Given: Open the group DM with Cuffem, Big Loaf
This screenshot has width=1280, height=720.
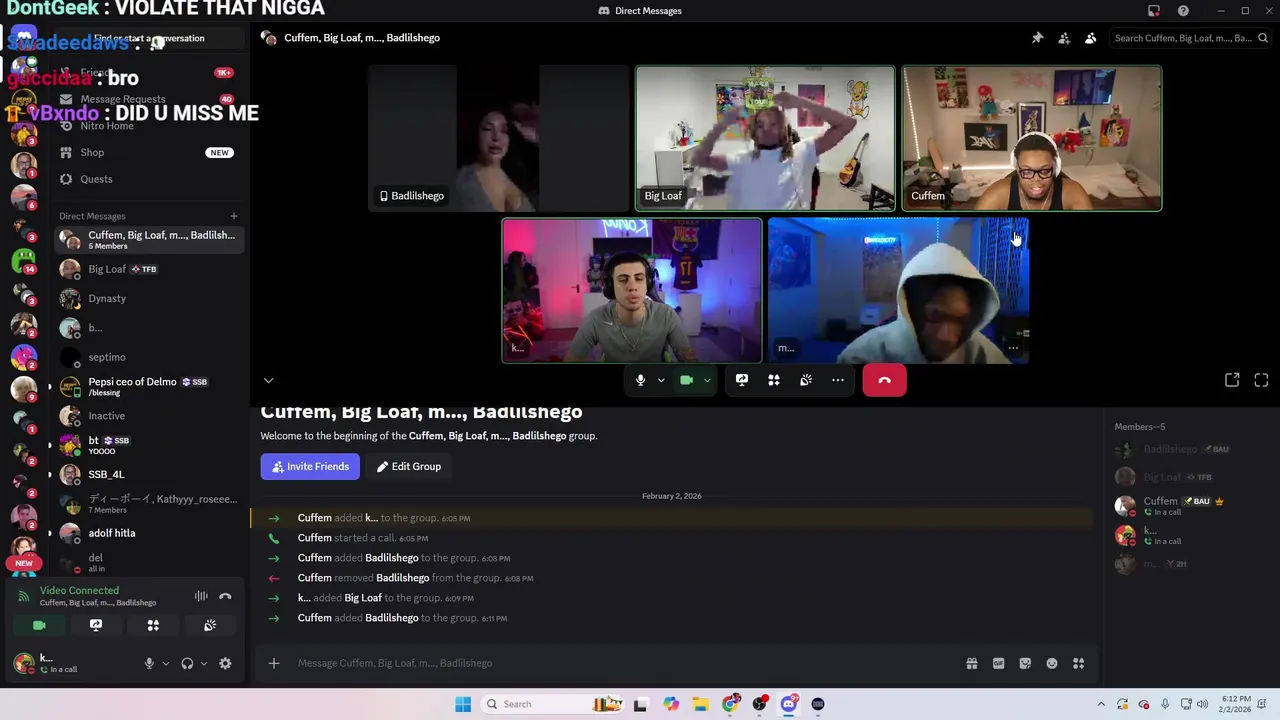Looking at the screenshot, I should pos(148,240).
